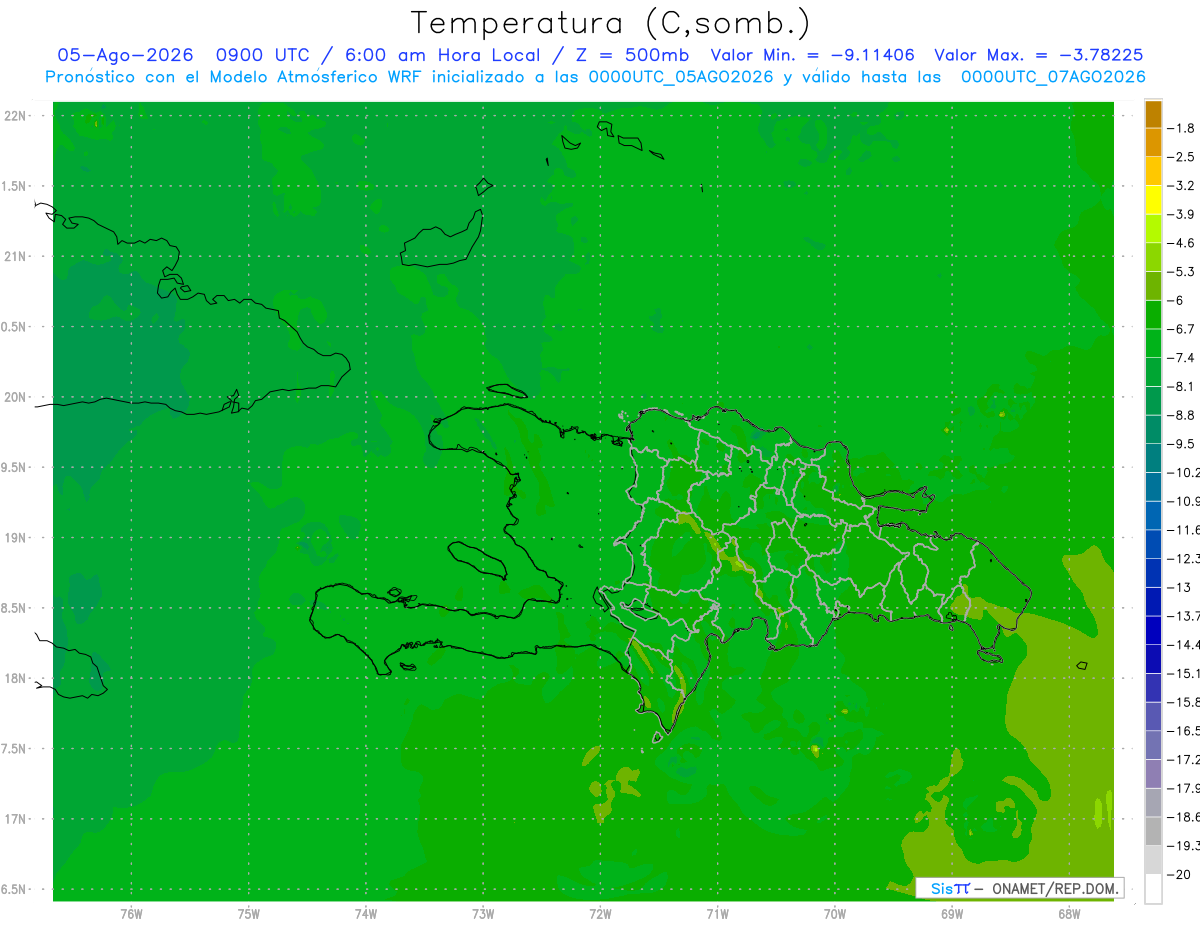Screen dimensions: 1200x927
Task: Click the "-20" colorbar label
Action: [x=1180, y=874]
